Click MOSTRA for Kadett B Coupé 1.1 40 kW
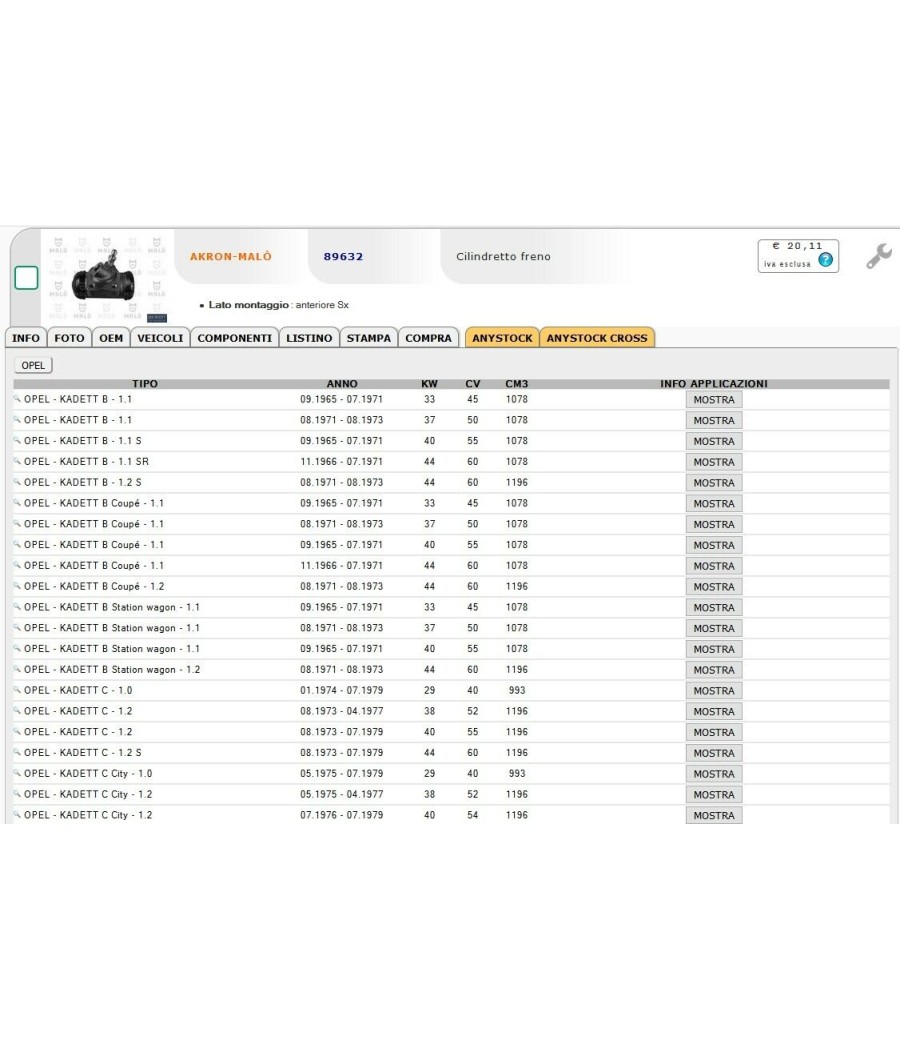900x1050 pixels. tap(714, 545)
